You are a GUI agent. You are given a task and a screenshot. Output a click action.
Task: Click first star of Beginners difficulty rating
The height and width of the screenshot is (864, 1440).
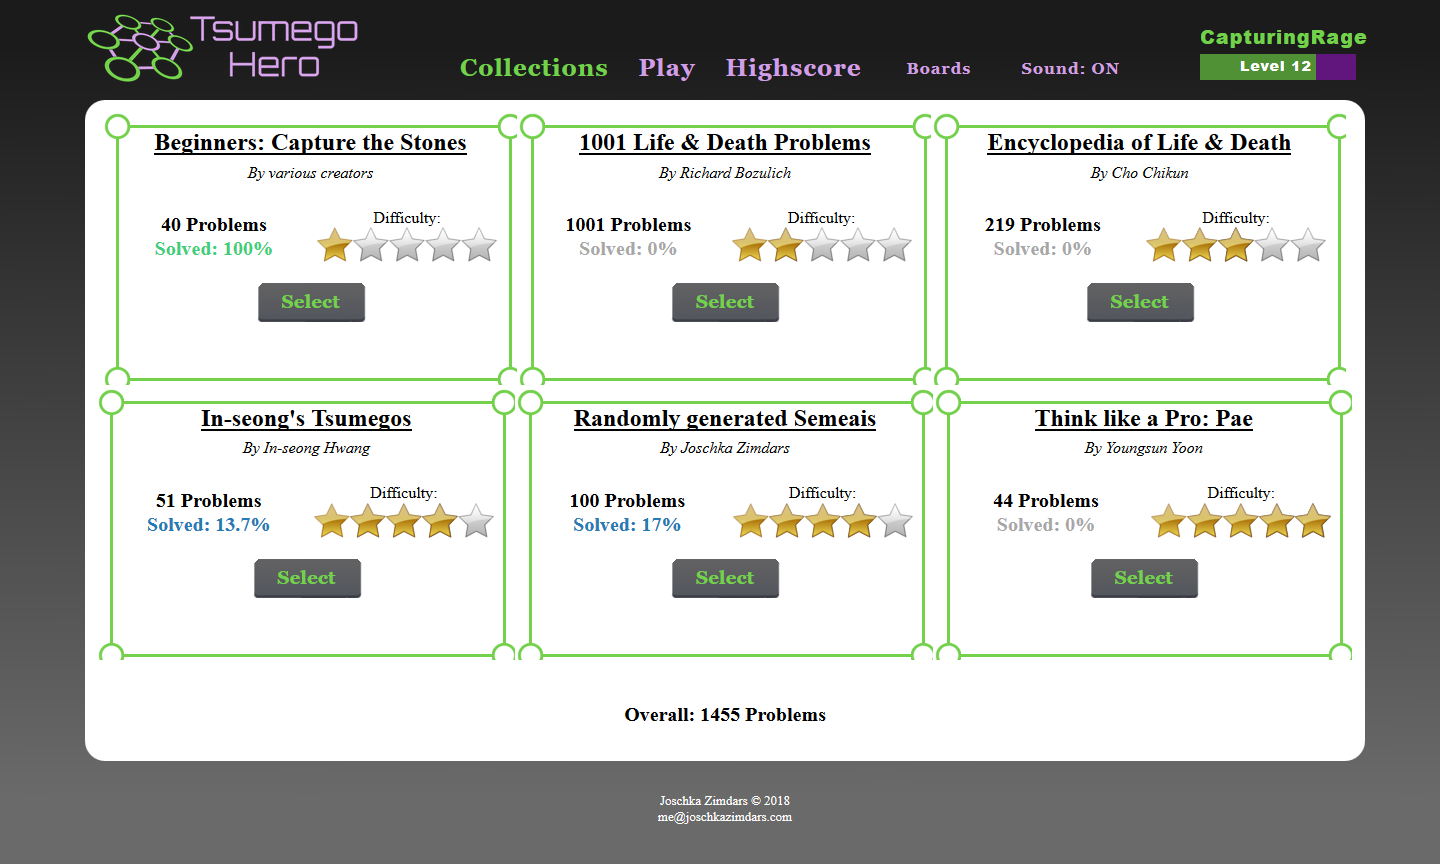point(334,245)
